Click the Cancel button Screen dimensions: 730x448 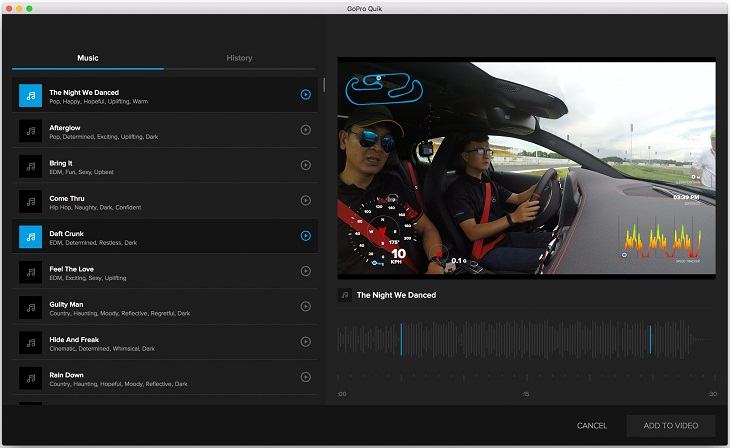coord(592,426)
